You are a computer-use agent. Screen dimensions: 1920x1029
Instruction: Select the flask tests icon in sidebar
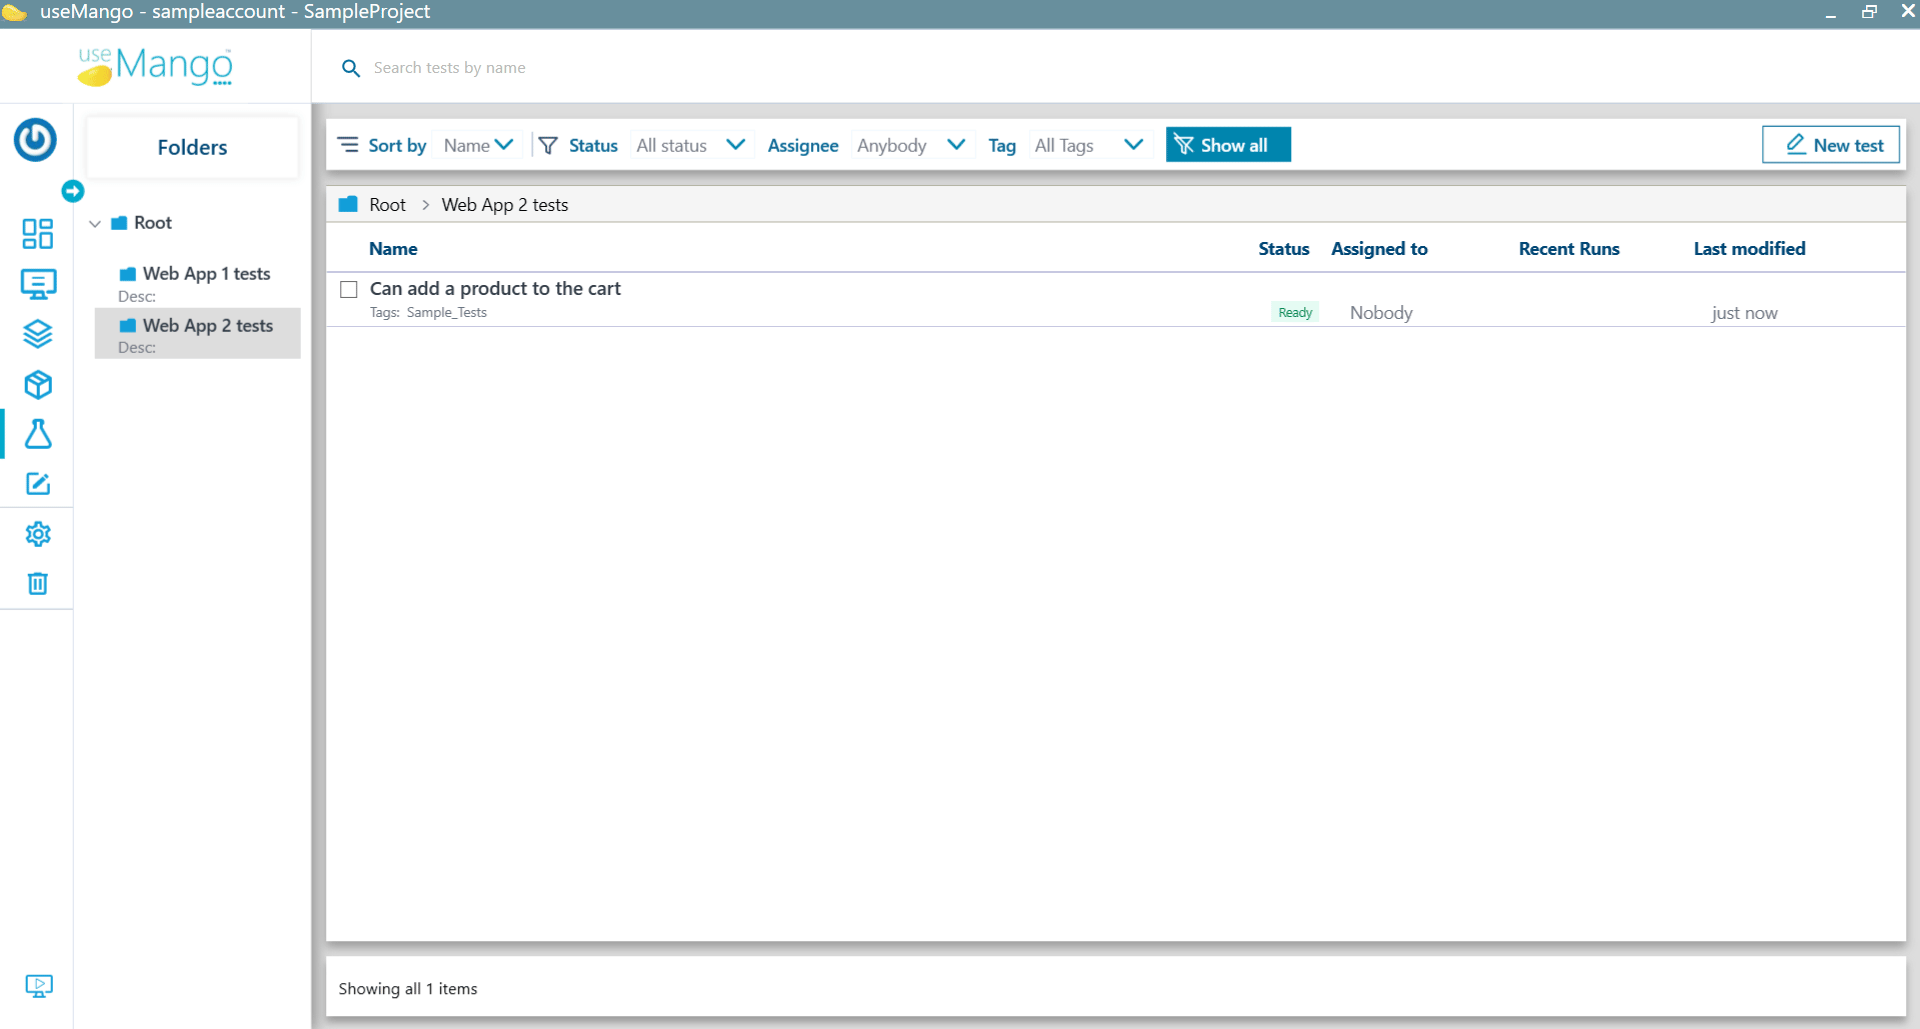tap(37, 434)
